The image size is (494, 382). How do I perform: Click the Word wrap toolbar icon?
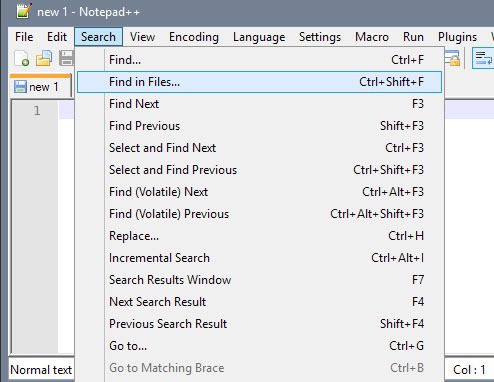pos(483,58)
